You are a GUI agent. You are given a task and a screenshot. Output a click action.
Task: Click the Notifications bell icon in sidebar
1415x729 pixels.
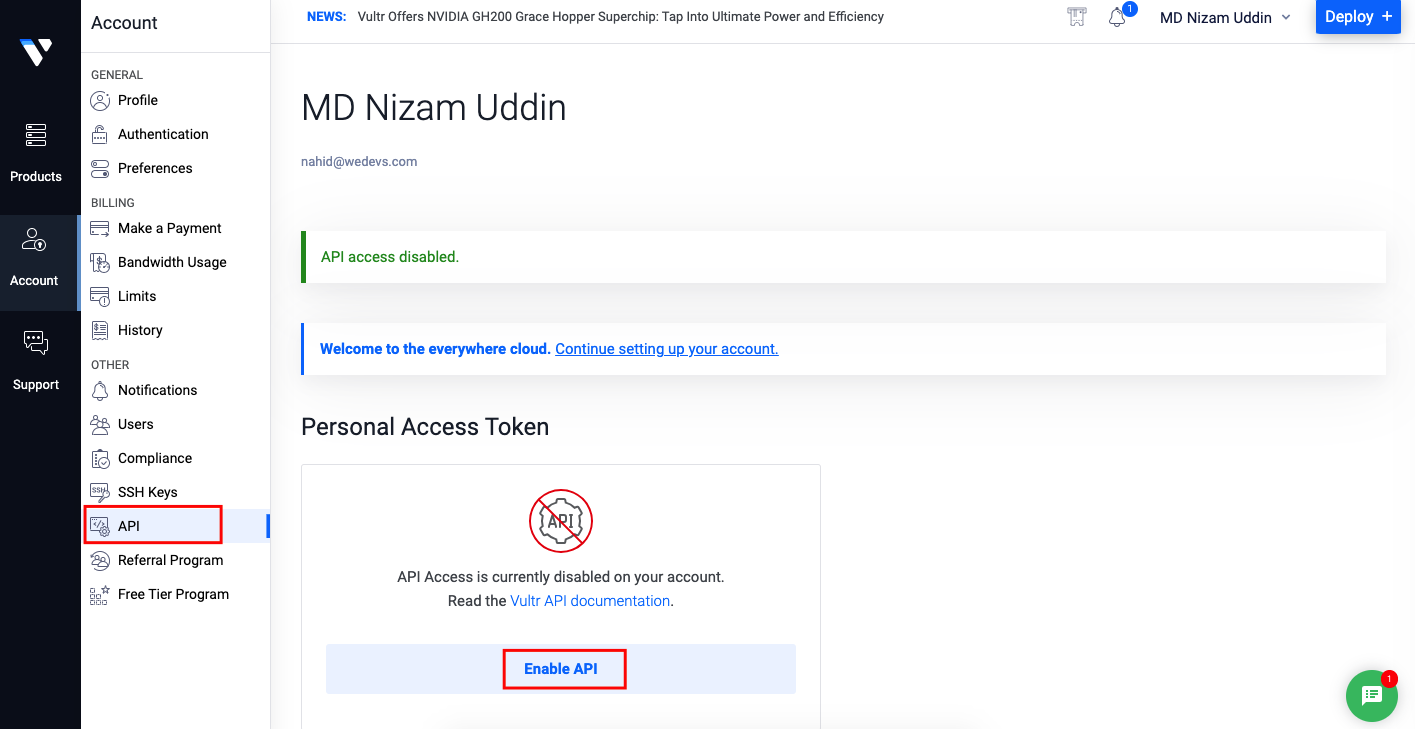coord(100,390)
